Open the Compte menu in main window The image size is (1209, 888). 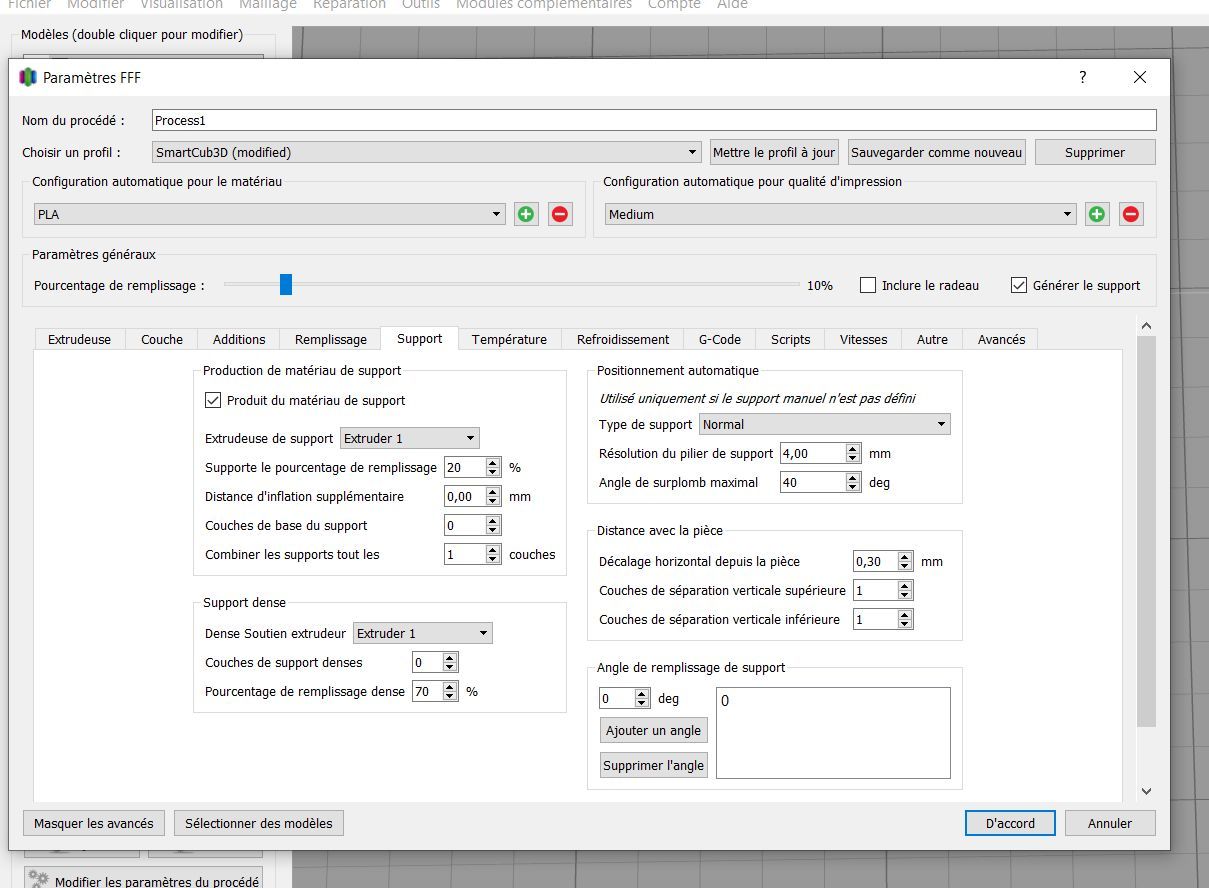tap(674, 5)
